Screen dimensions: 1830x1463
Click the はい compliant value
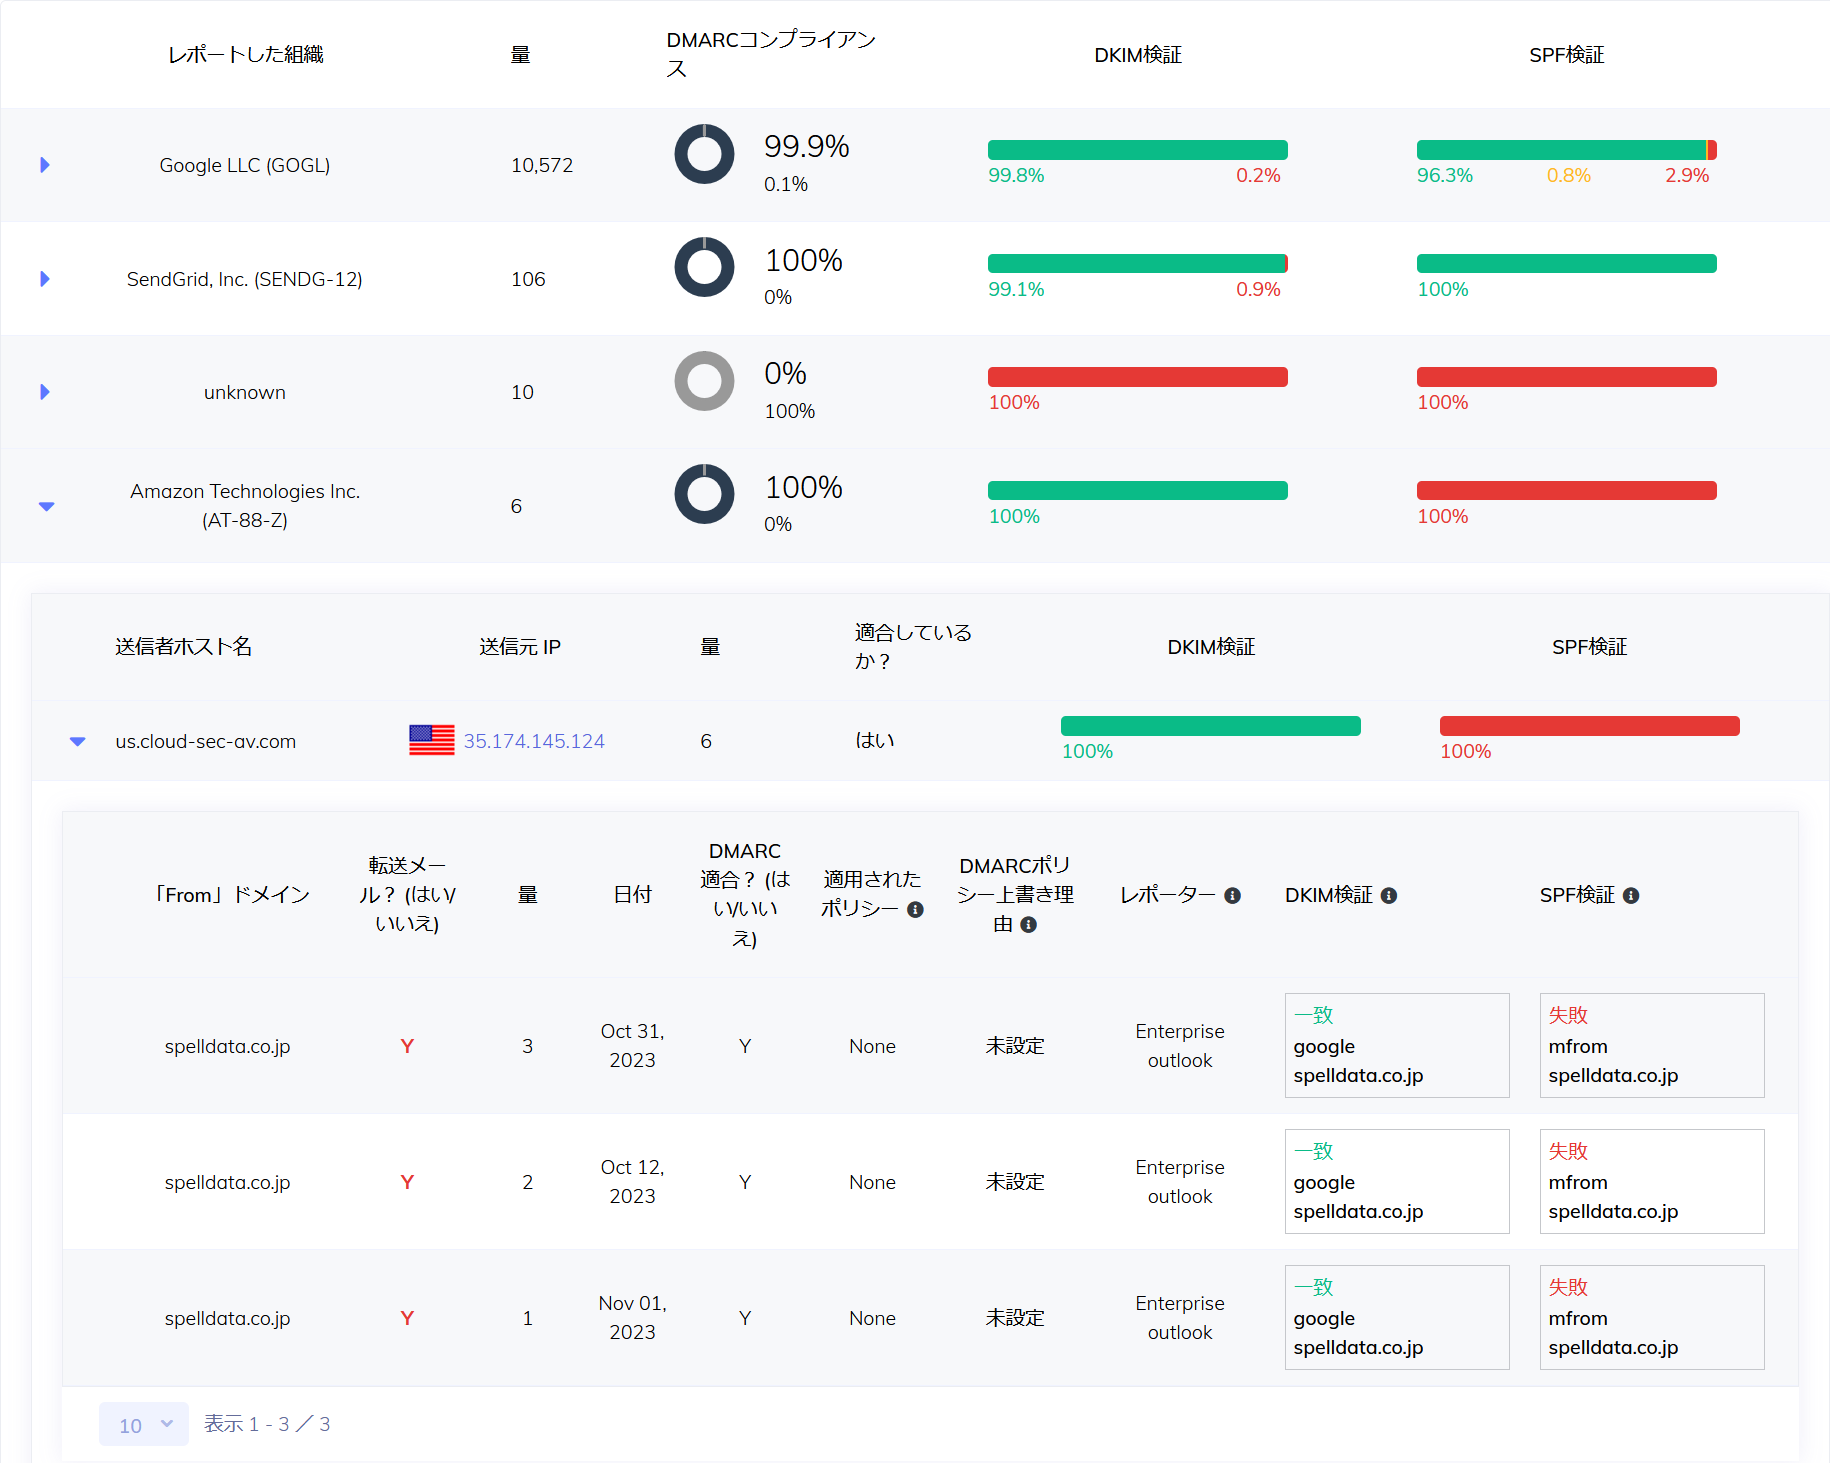[x=875, y=741]
